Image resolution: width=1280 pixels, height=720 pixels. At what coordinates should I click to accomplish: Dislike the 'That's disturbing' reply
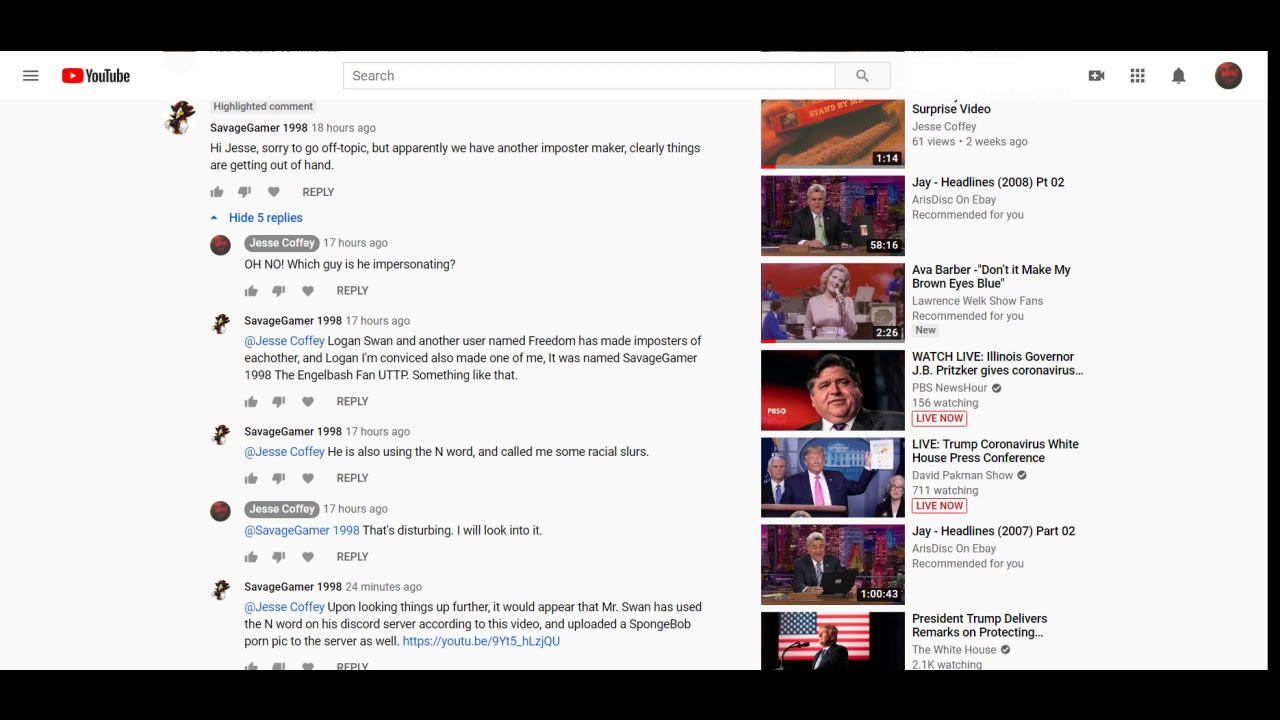[x=279, y=557]
